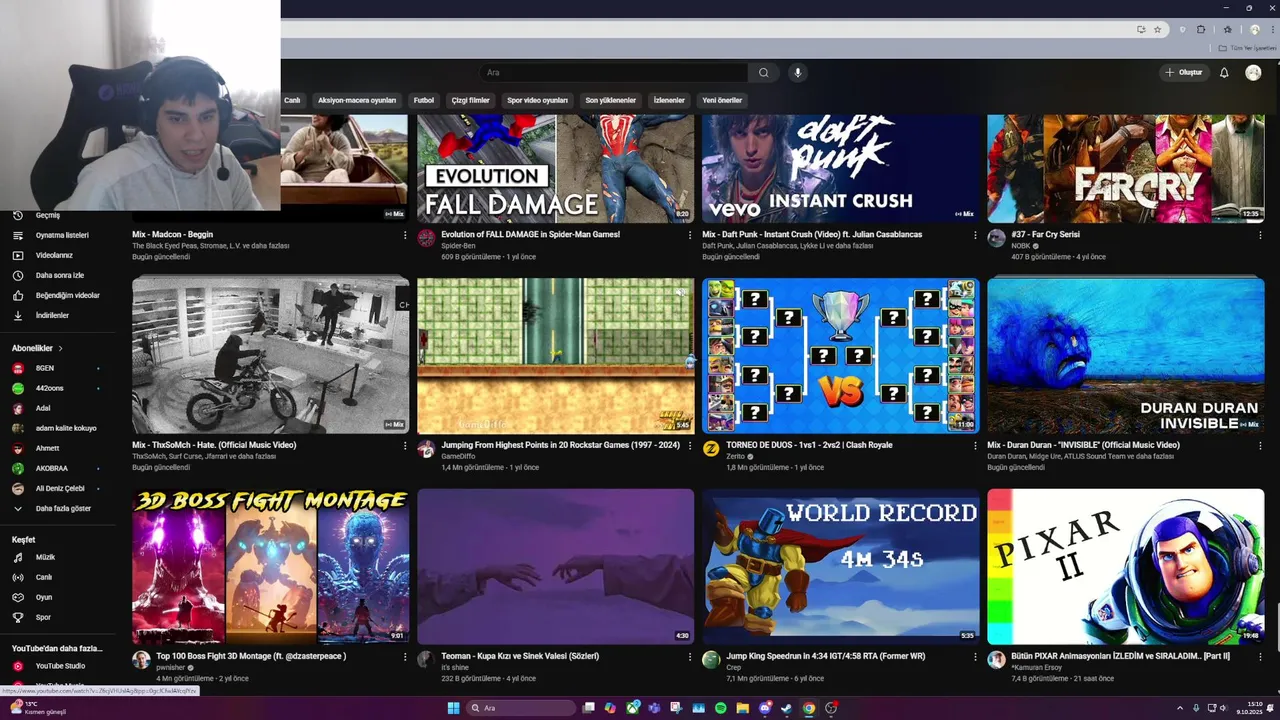The image size is (1280, 720).
Task: Play Jump King WORLD RECORD thumbnail
Action: [x=840, y=566]
